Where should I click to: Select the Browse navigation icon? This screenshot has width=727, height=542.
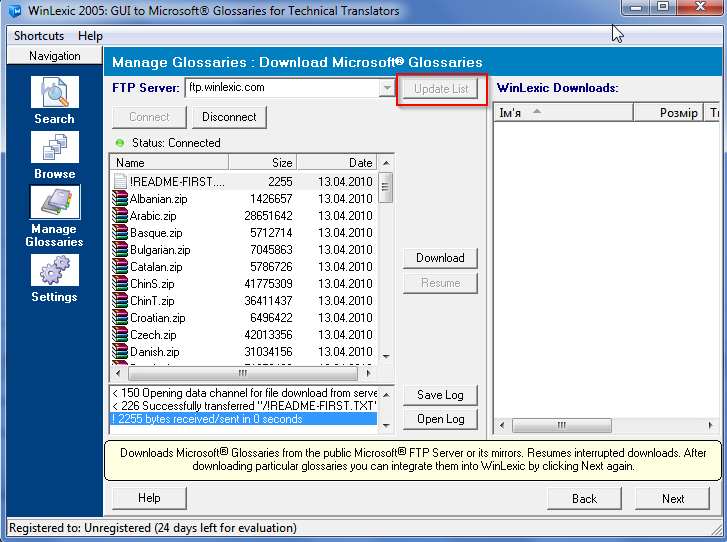(54, 148)
